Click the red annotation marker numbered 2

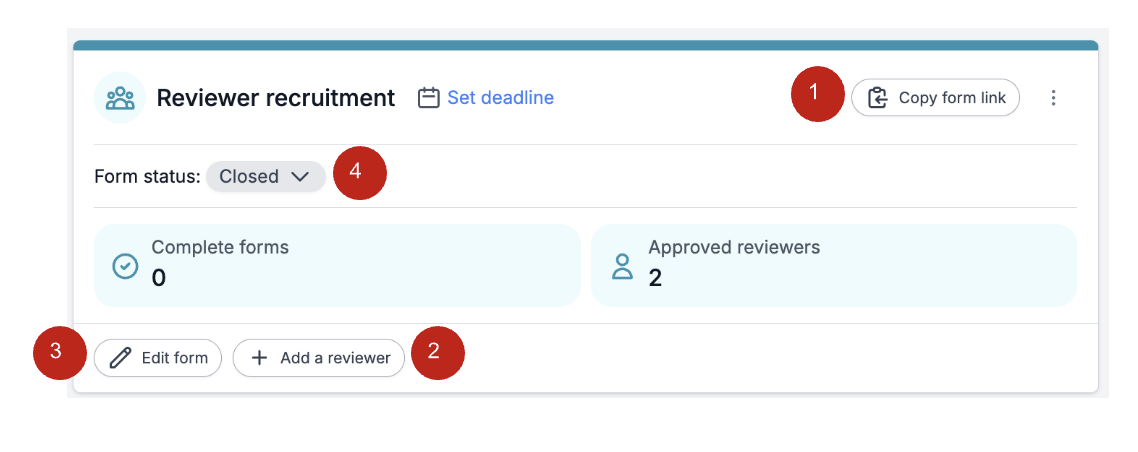pyautogui.click(x=438, y=353)
